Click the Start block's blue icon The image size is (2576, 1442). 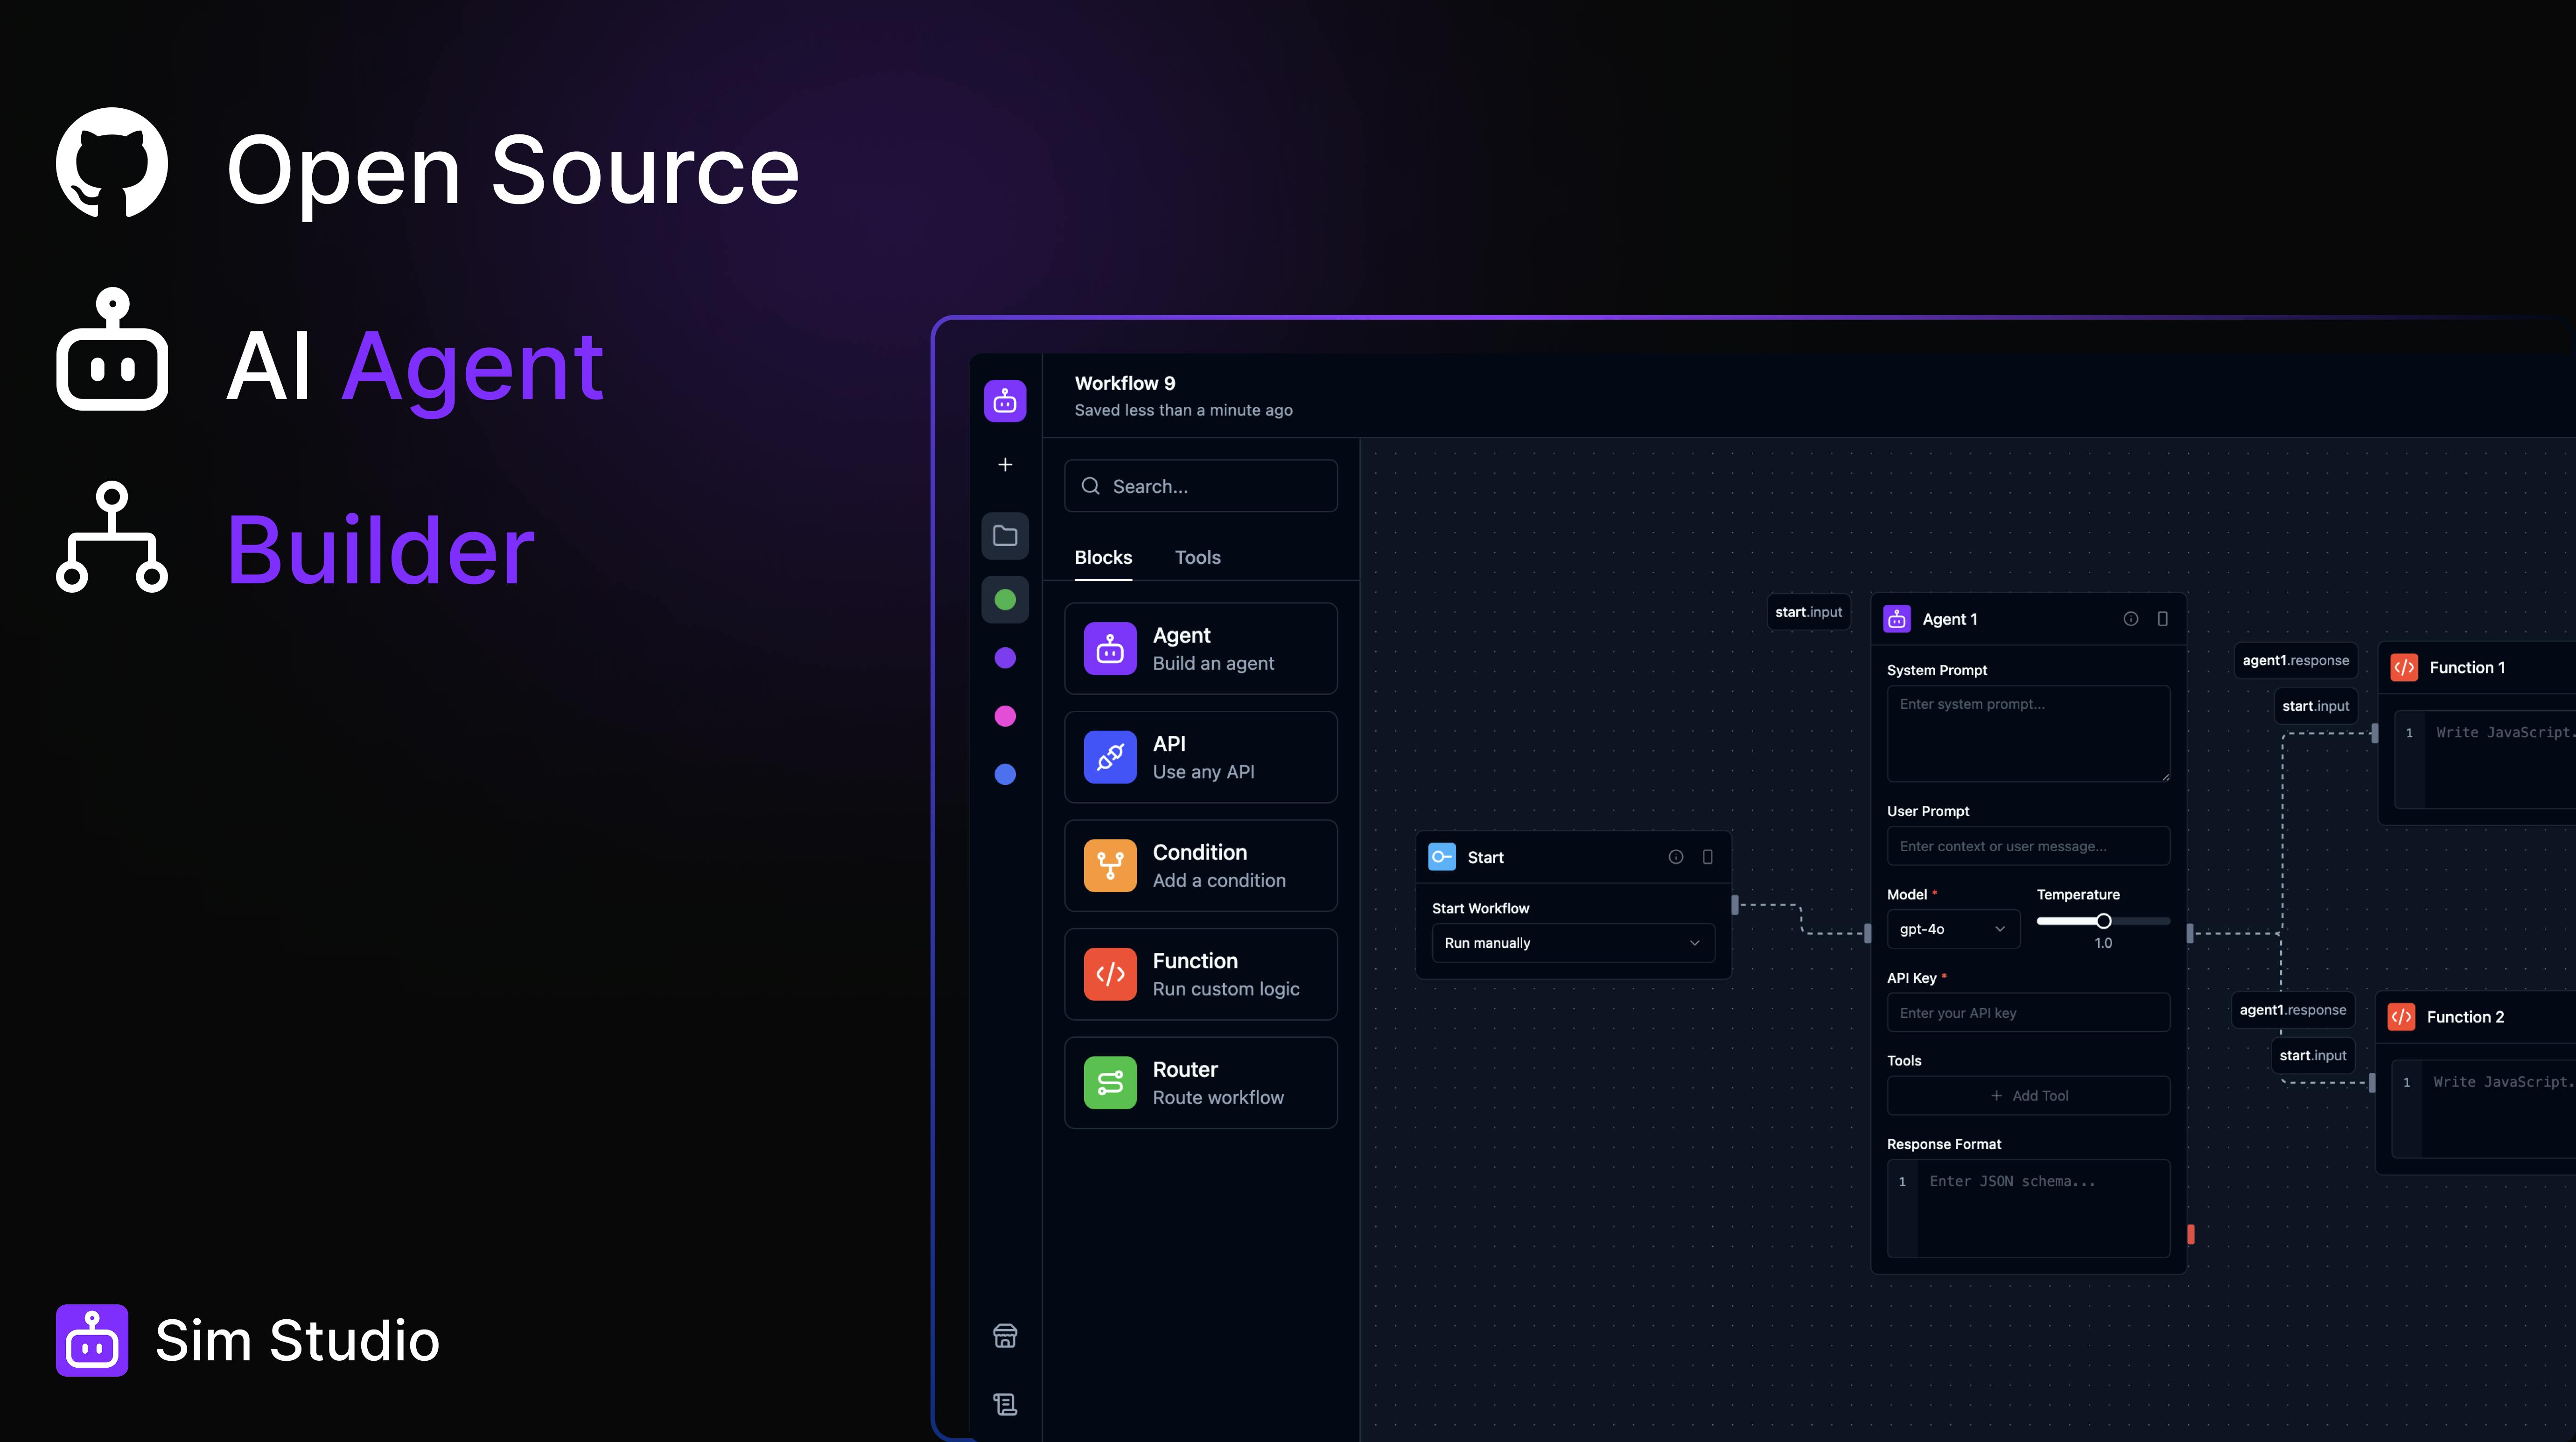point(1442,857)
